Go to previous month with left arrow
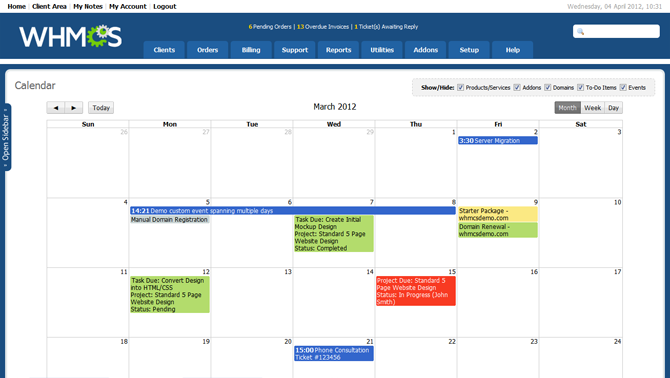Screen dimensions: 670x378 (56, 108)
